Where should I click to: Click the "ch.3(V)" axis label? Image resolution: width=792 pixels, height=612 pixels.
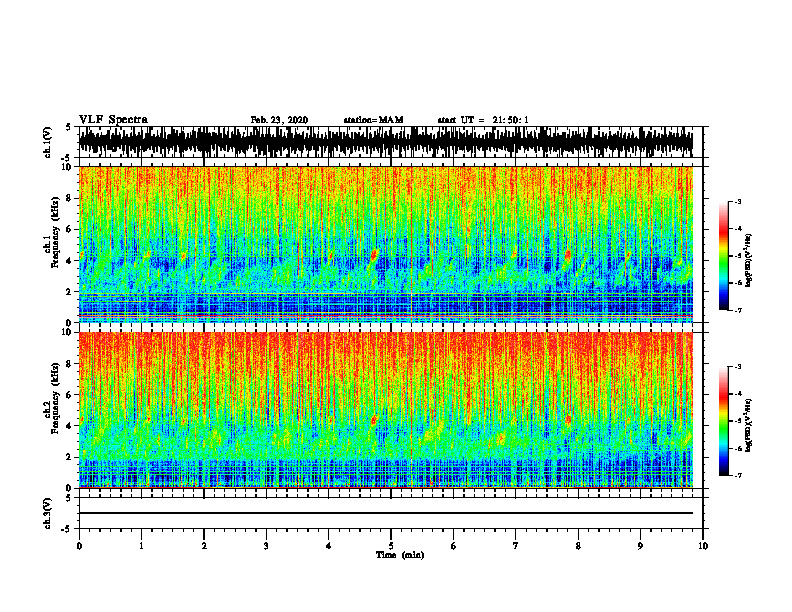47,513
